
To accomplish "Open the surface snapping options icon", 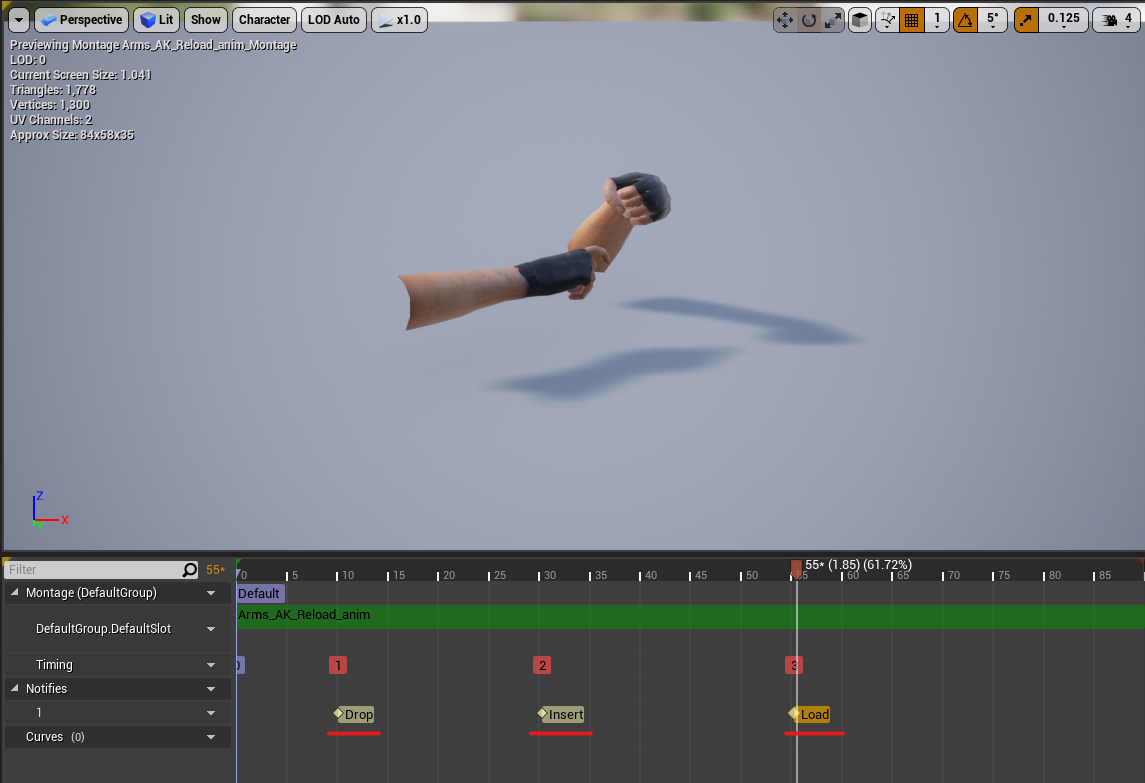I will tap(887, 20).
